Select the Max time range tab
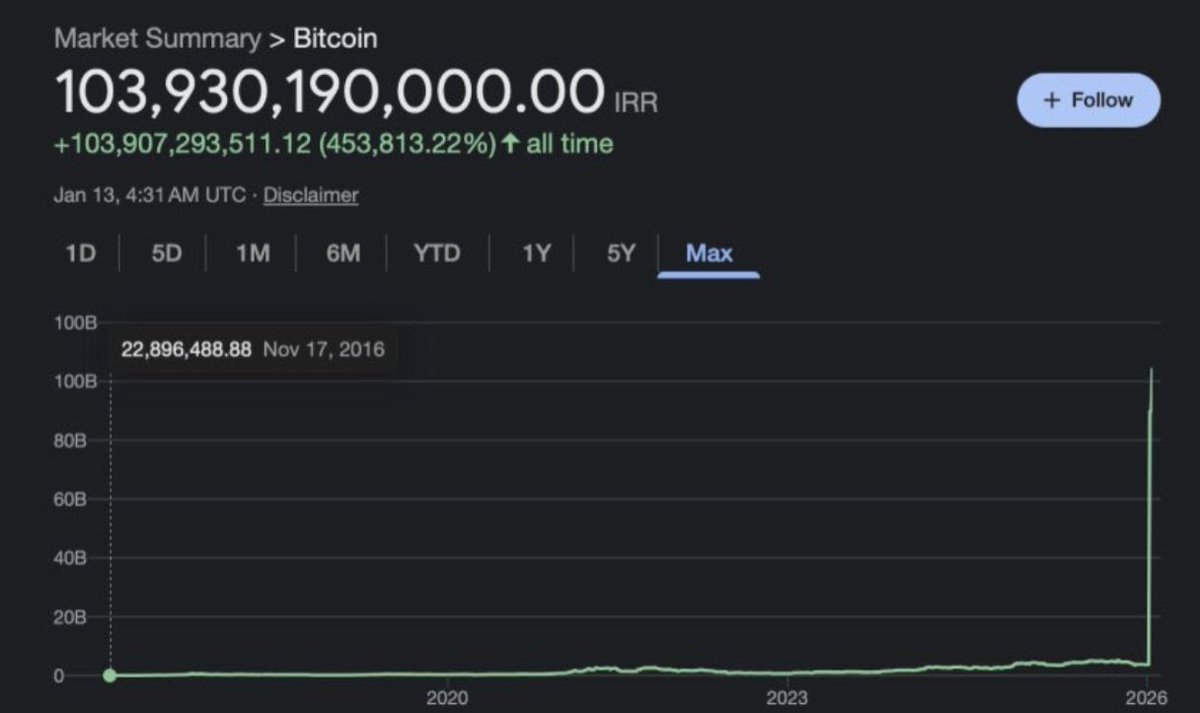Screen dimensions: 1200x713 point(708,253)
